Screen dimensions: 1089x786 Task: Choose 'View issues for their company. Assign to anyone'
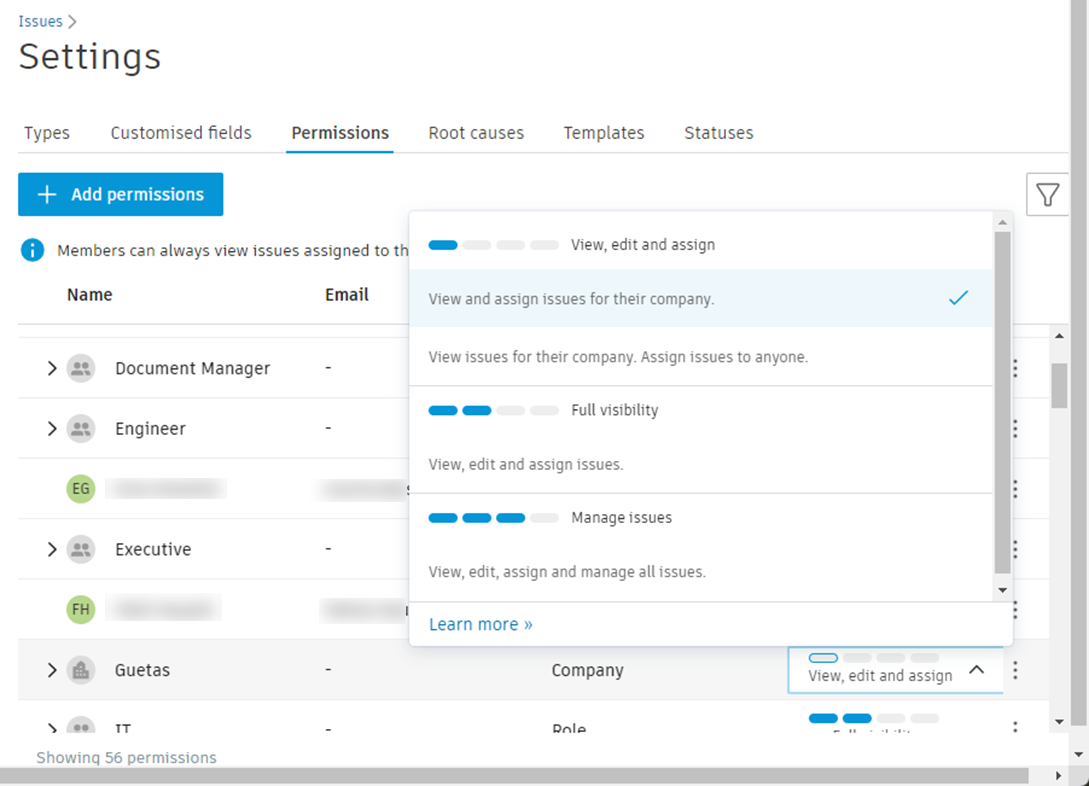(x=701, y=356)
